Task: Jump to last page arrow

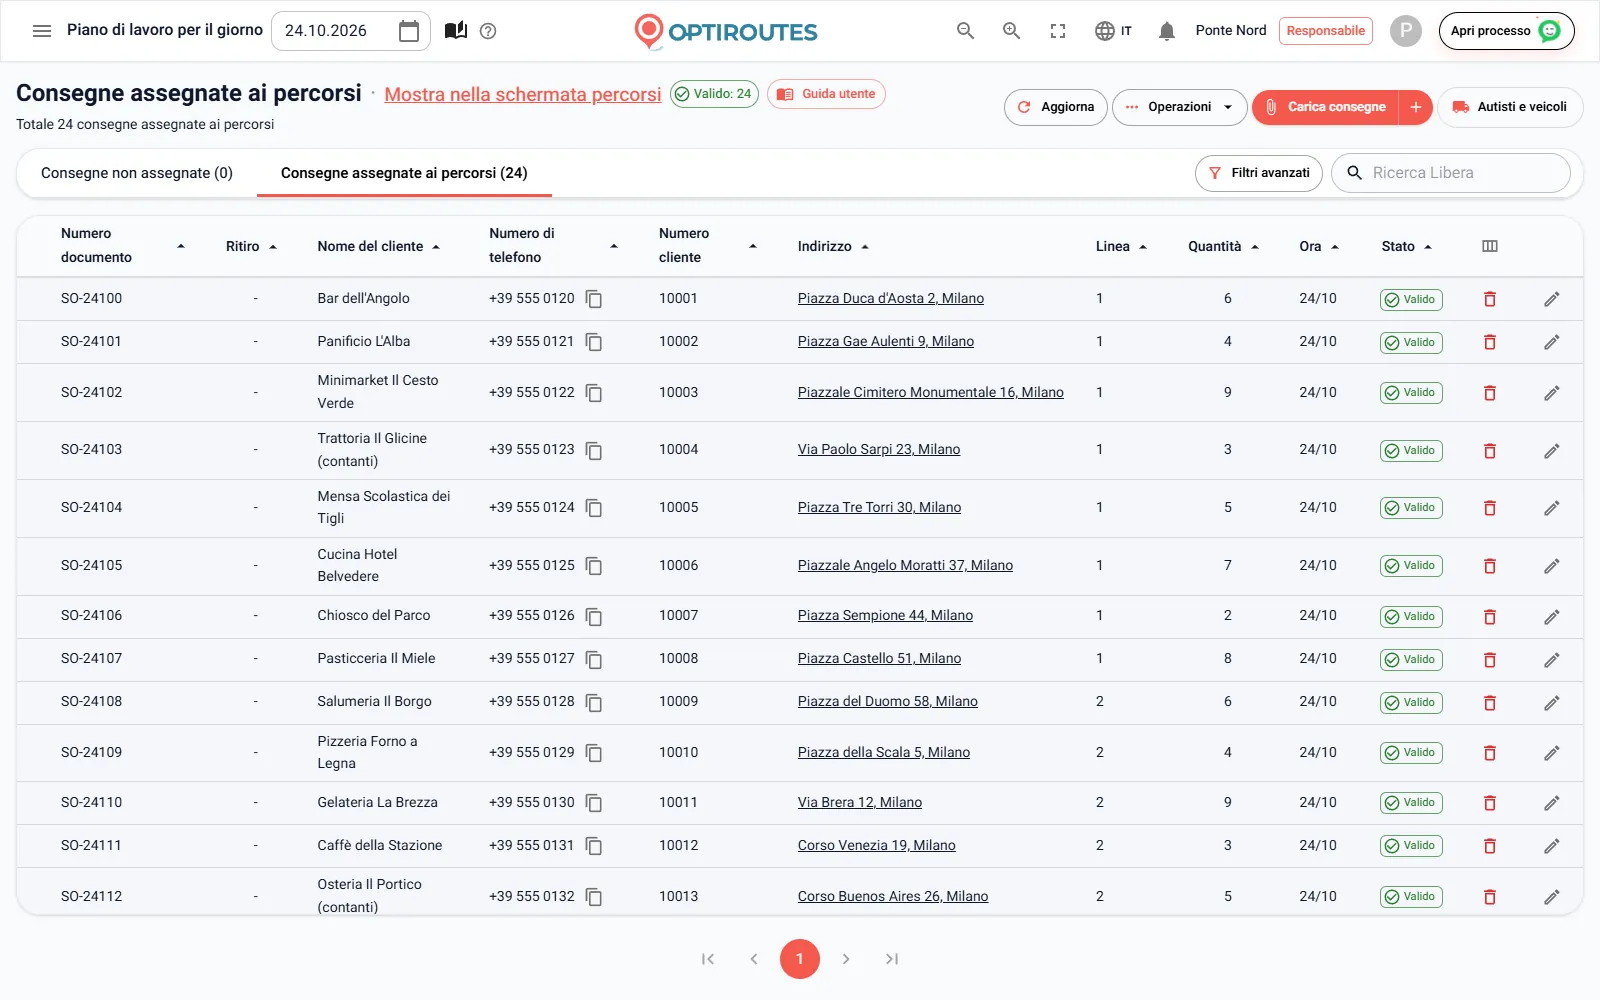Action: [x=892, y=959]
